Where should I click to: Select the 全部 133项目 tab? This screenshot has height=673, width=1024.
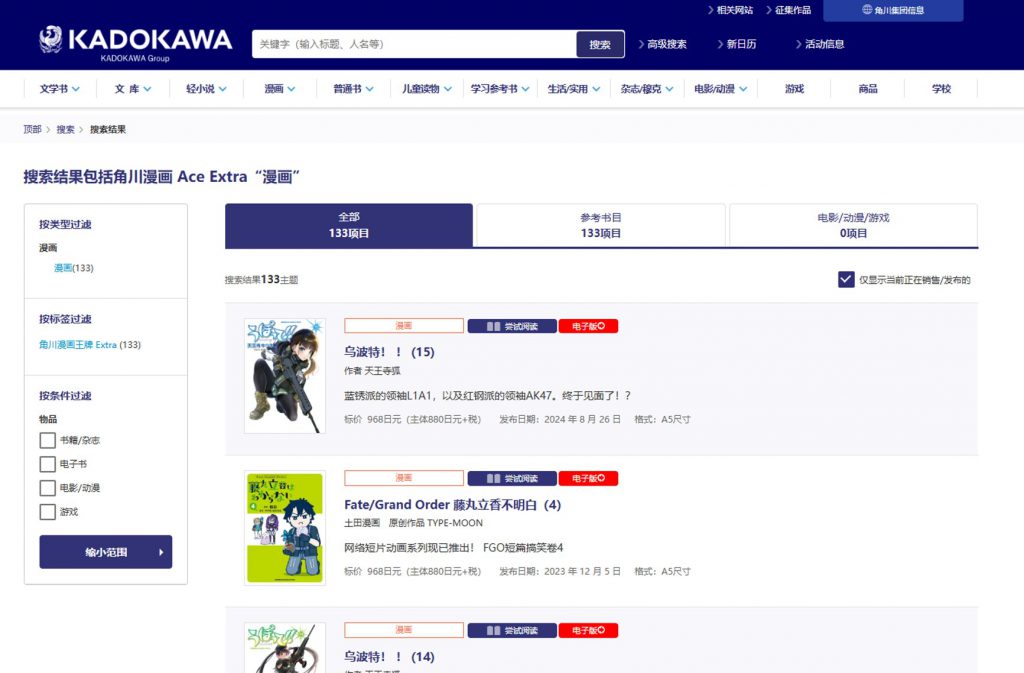(349, 225)
